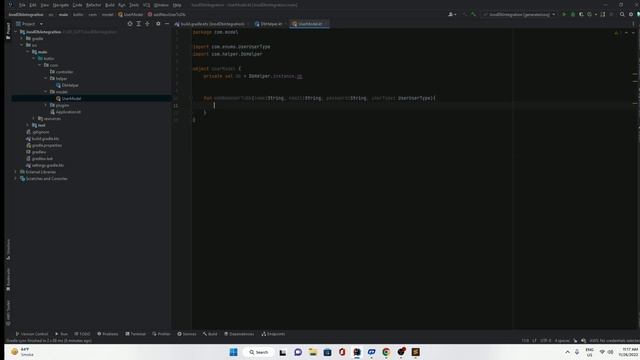Screen dimensions: 640x360
Task: Click Run with Coverage icon
Action: (581, 14)
